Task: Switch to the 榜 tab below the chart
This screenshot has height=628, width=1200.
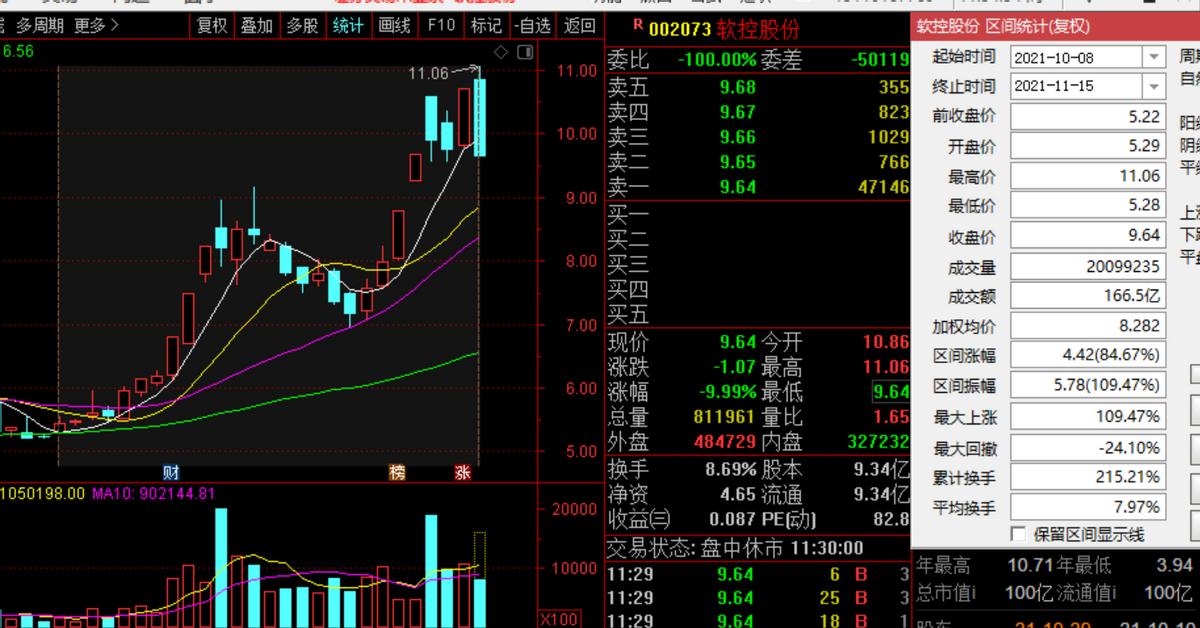Action: pos(397,471)
